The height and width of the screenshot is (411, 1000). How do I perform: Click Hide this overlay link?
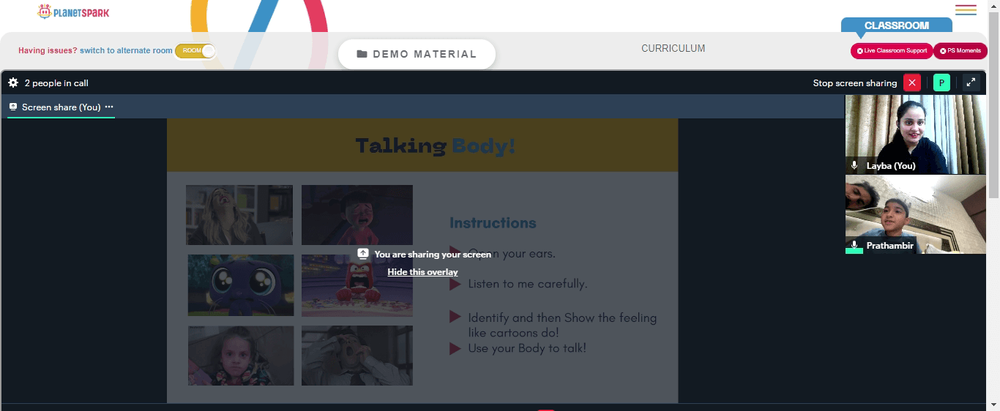pyautogui.click(x=422, y=272)
